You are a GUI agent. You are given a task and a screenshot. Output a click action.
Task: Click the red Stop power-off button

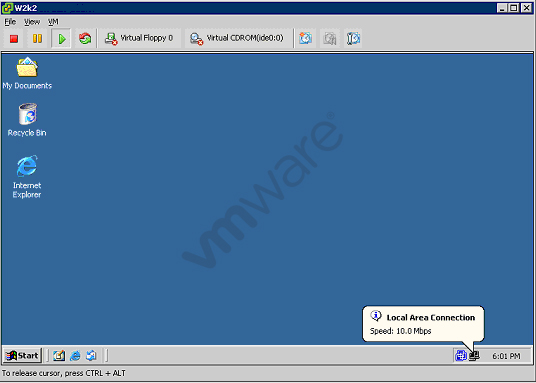(14, 39)
